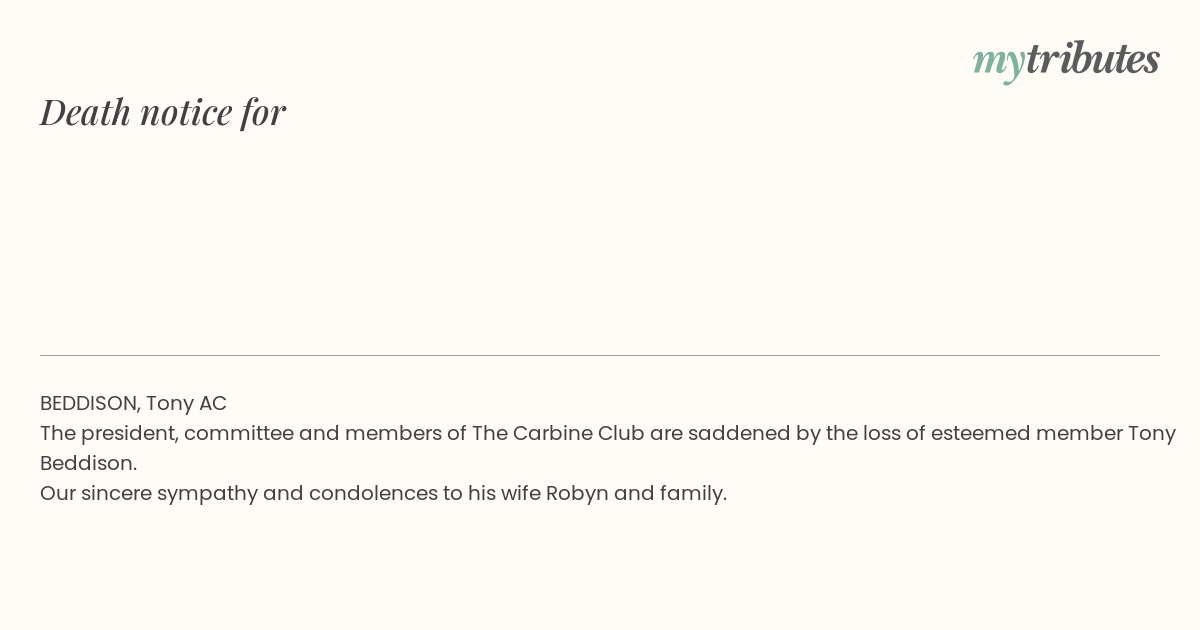The width and height of the screenshot is (1200, 630).
Task: Click "The Carbine Club" text
Action: coord(558,433)
